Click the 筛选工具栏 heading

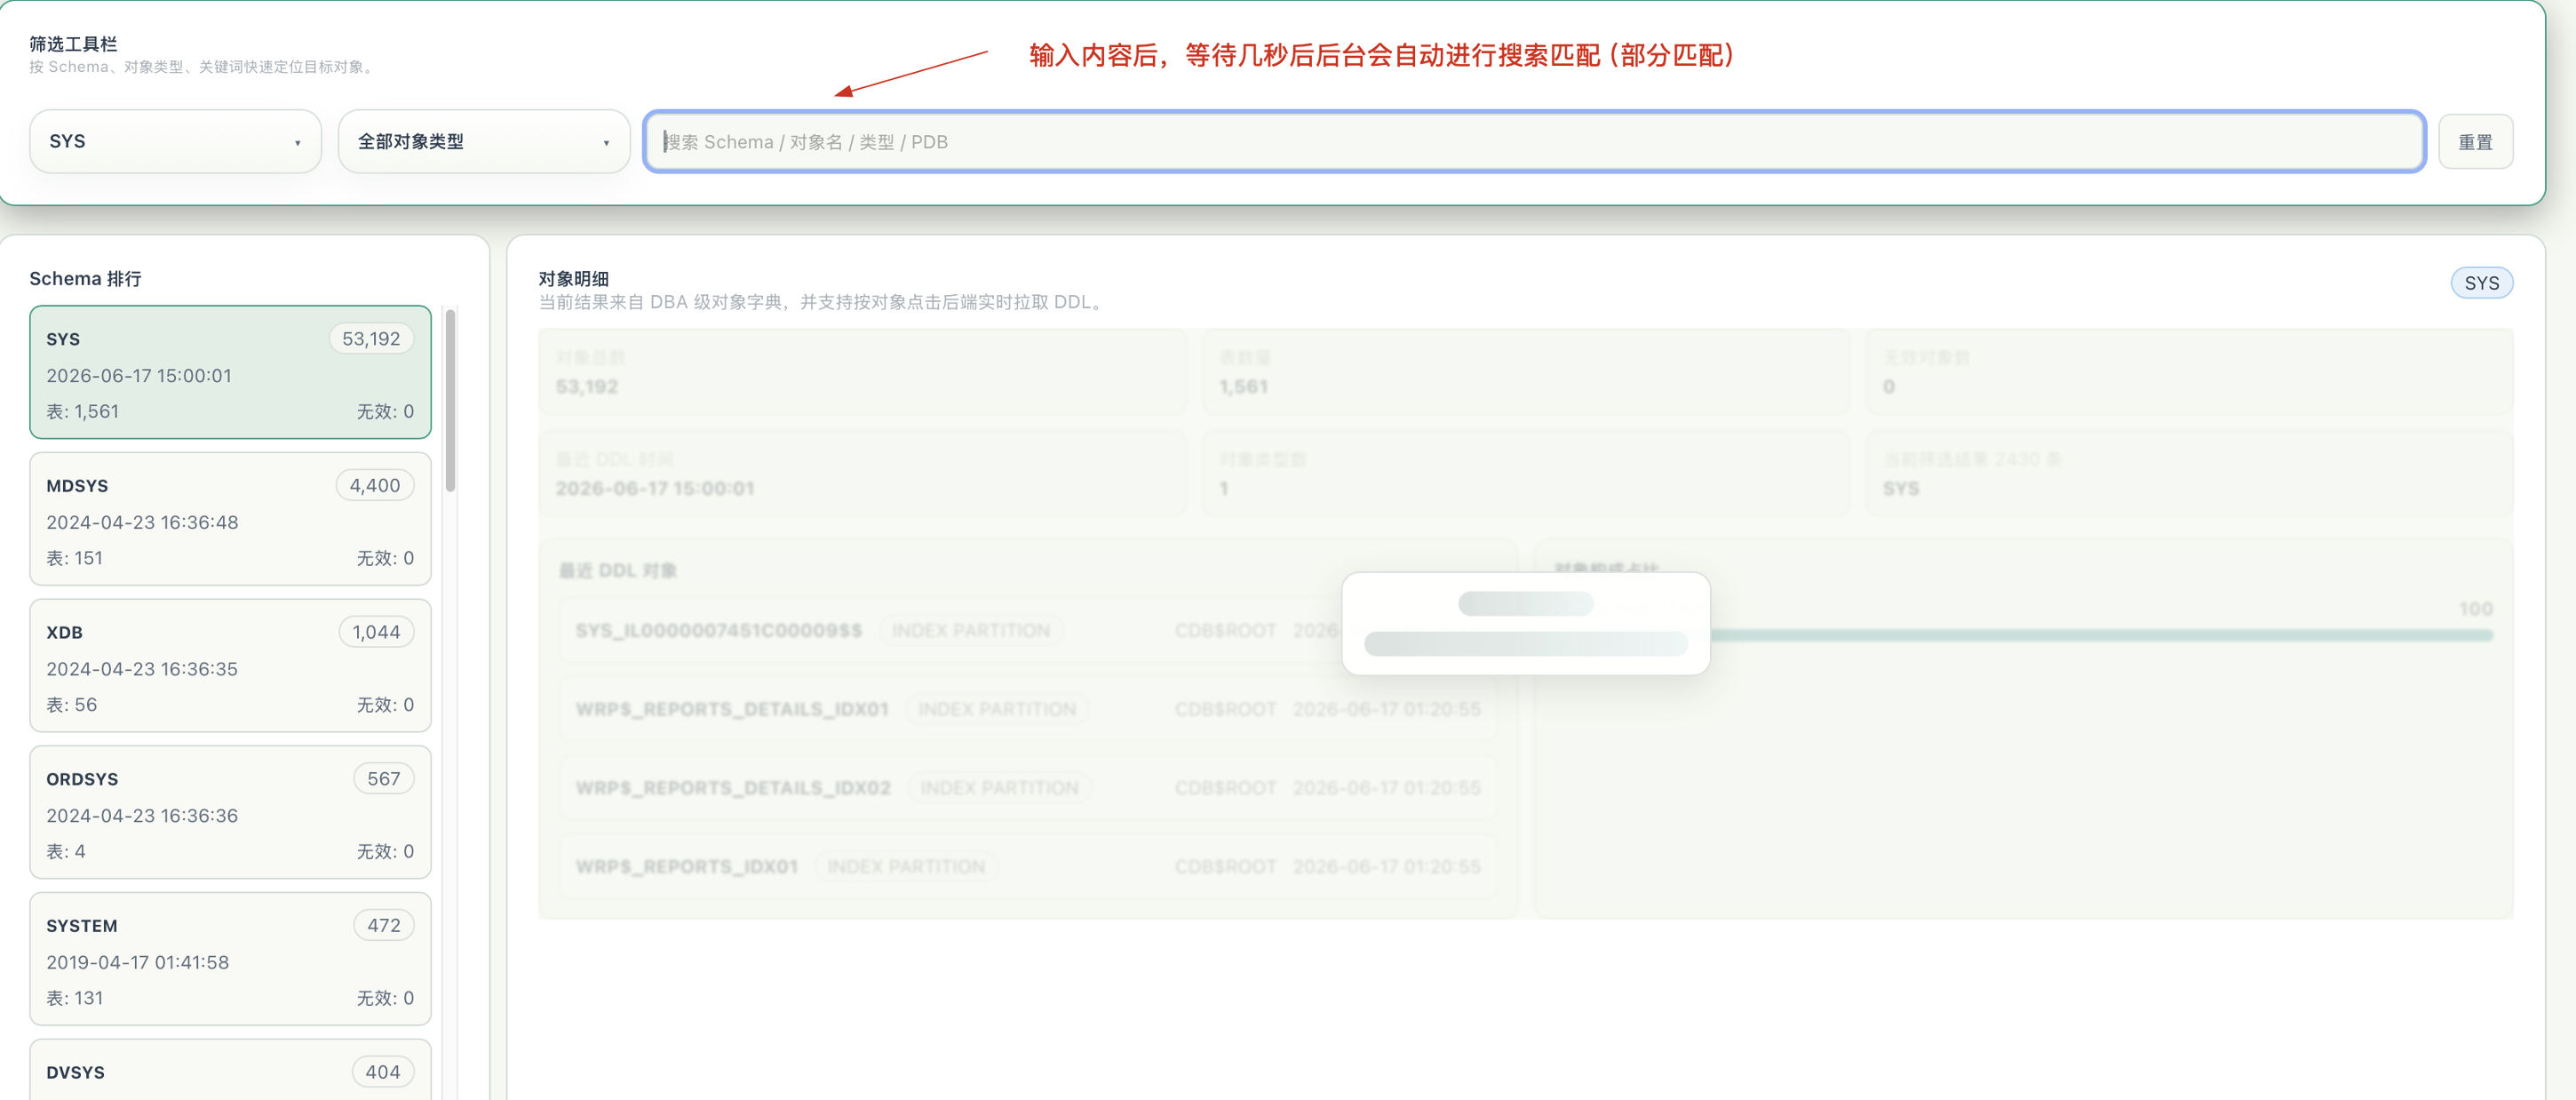coord(73,44)
